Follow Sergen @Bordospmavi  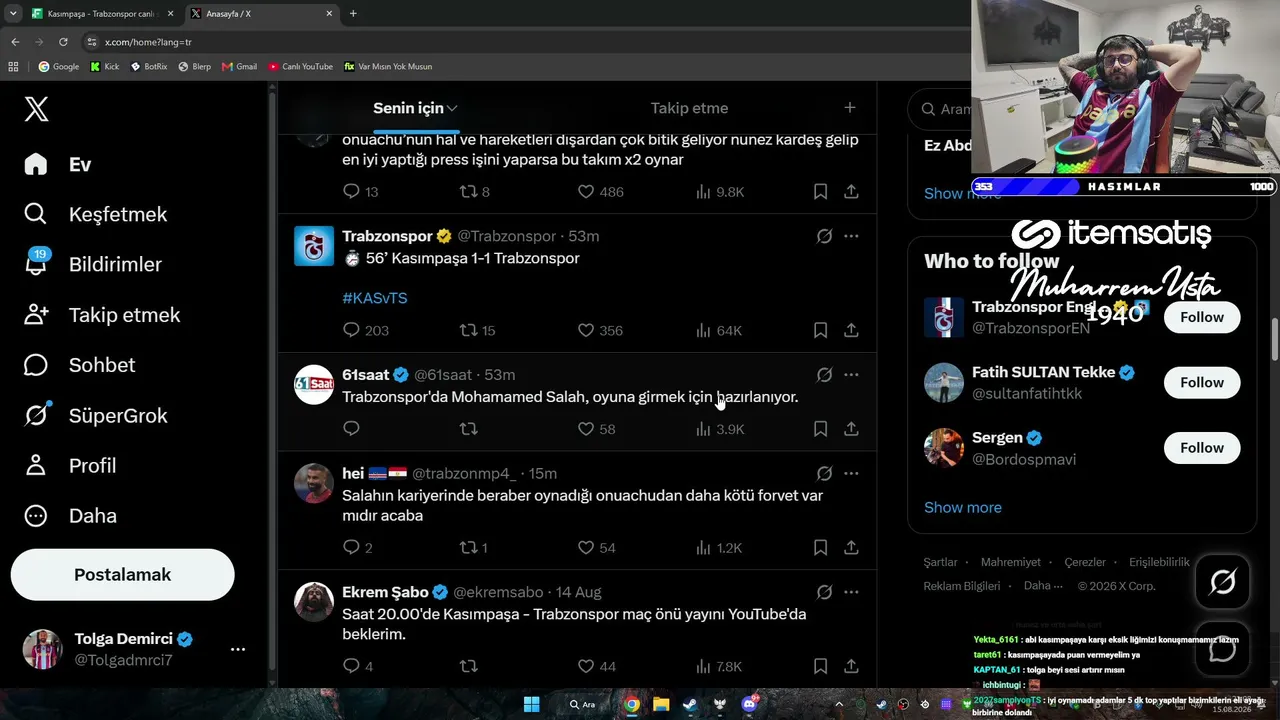1202,448
